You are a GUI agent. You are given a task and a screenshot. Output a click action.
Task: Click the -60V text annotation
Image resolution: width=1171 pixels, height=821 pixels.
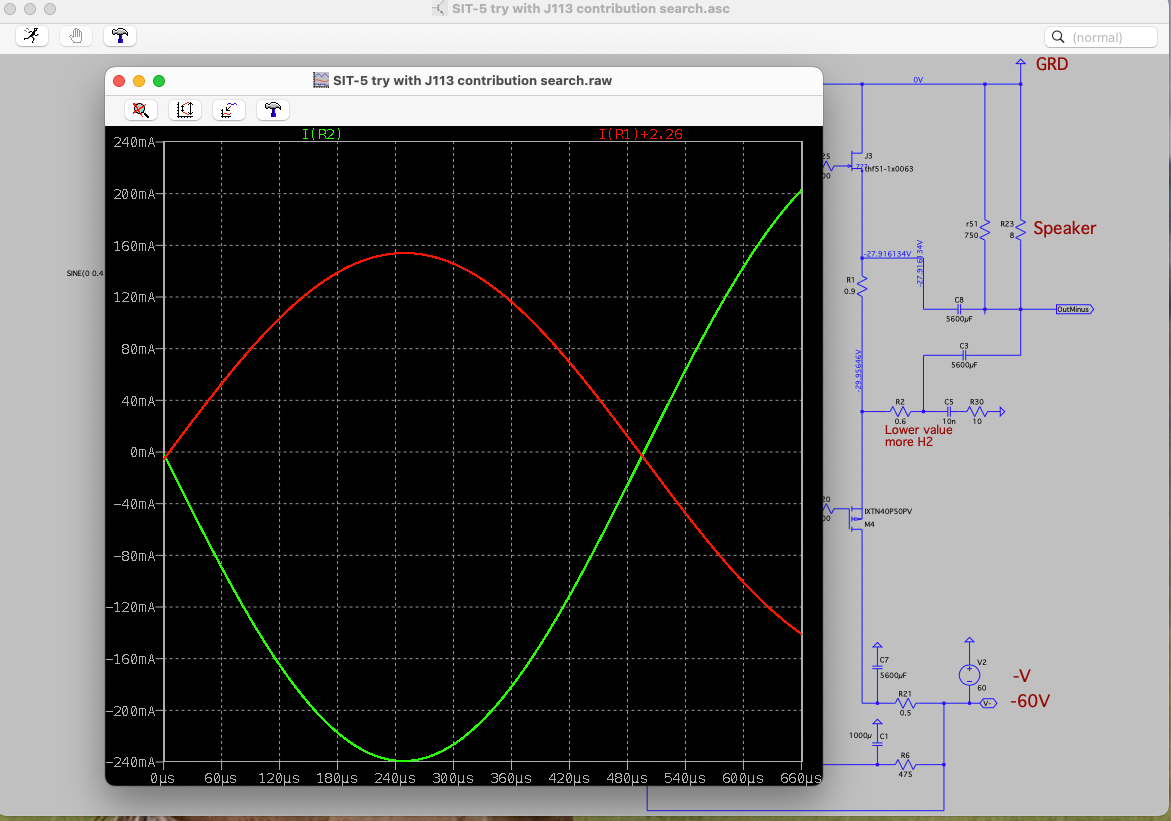click(1030, 701)
